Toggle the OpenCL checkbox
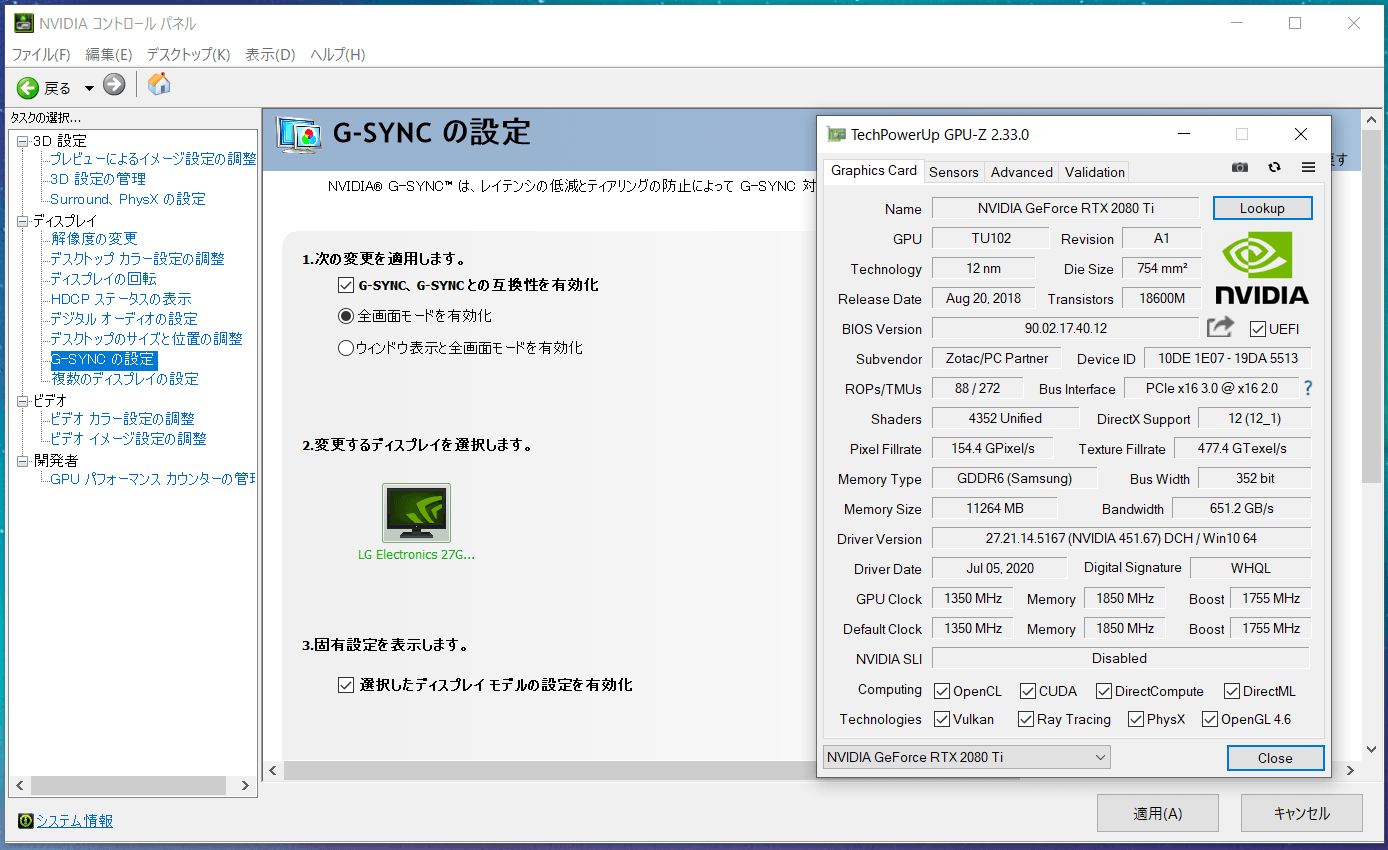This screenshot has width=1388, height=850. (x=942, y=691)
